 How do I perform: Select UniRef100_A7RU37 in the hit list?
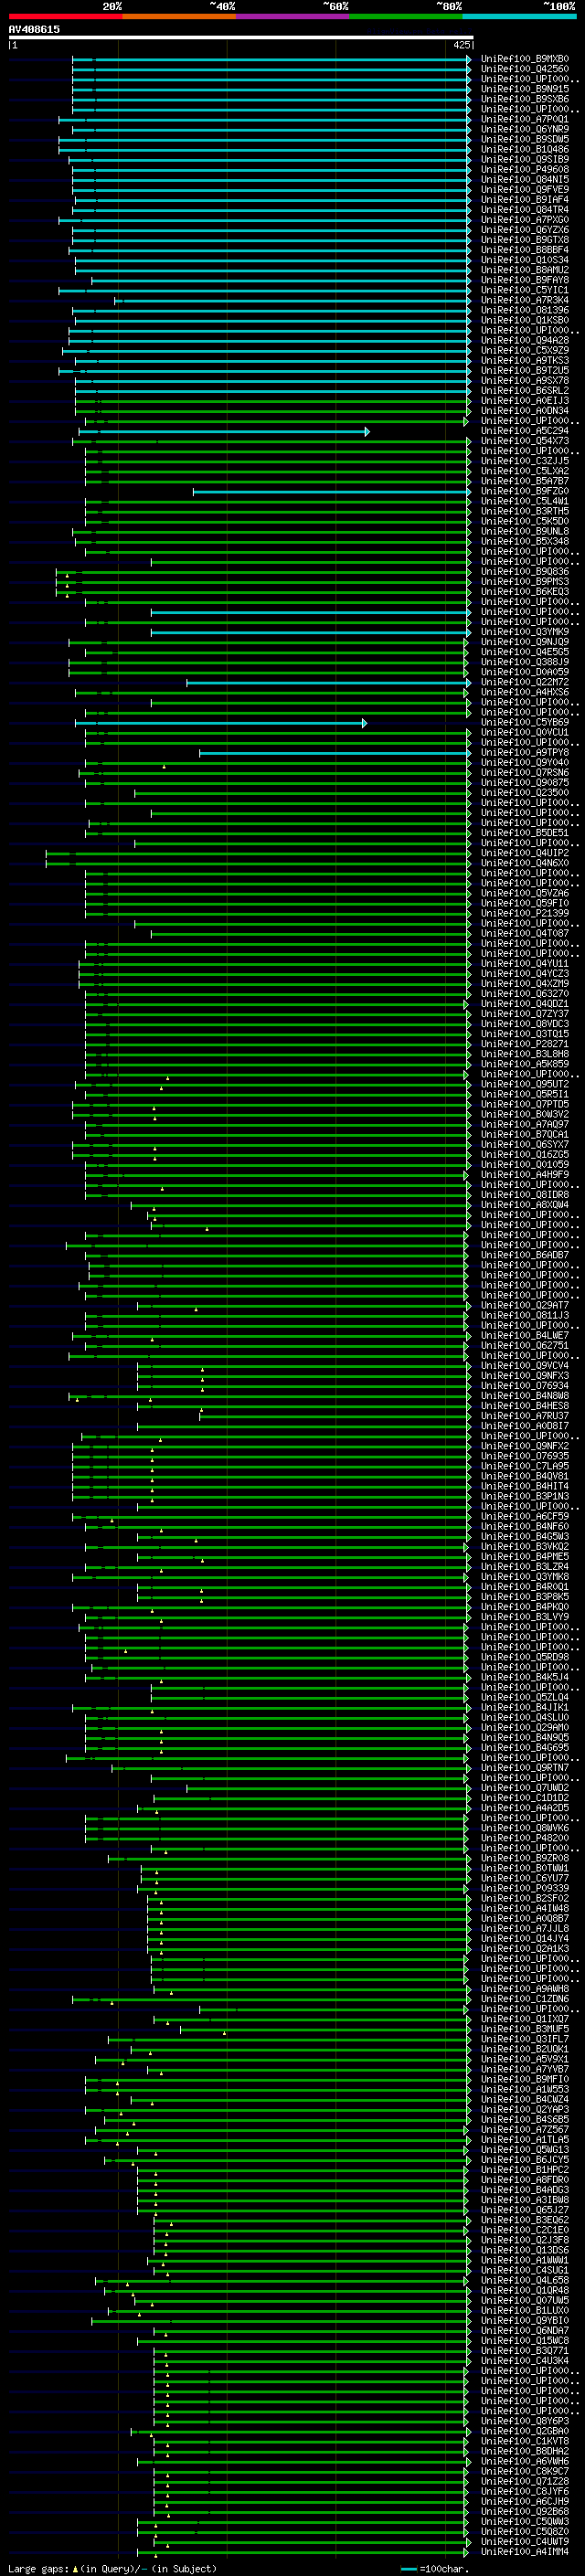point(525,1417)
